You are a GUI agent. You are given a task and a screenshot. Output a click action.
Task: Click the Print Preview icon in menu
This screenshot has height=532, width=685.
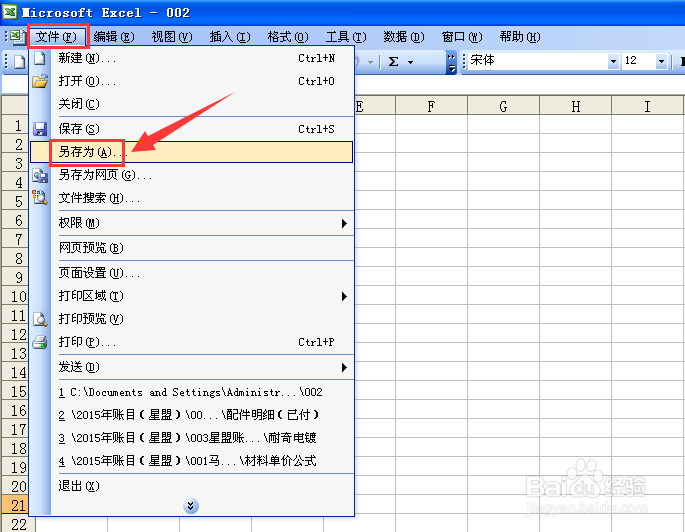(40, 319)
